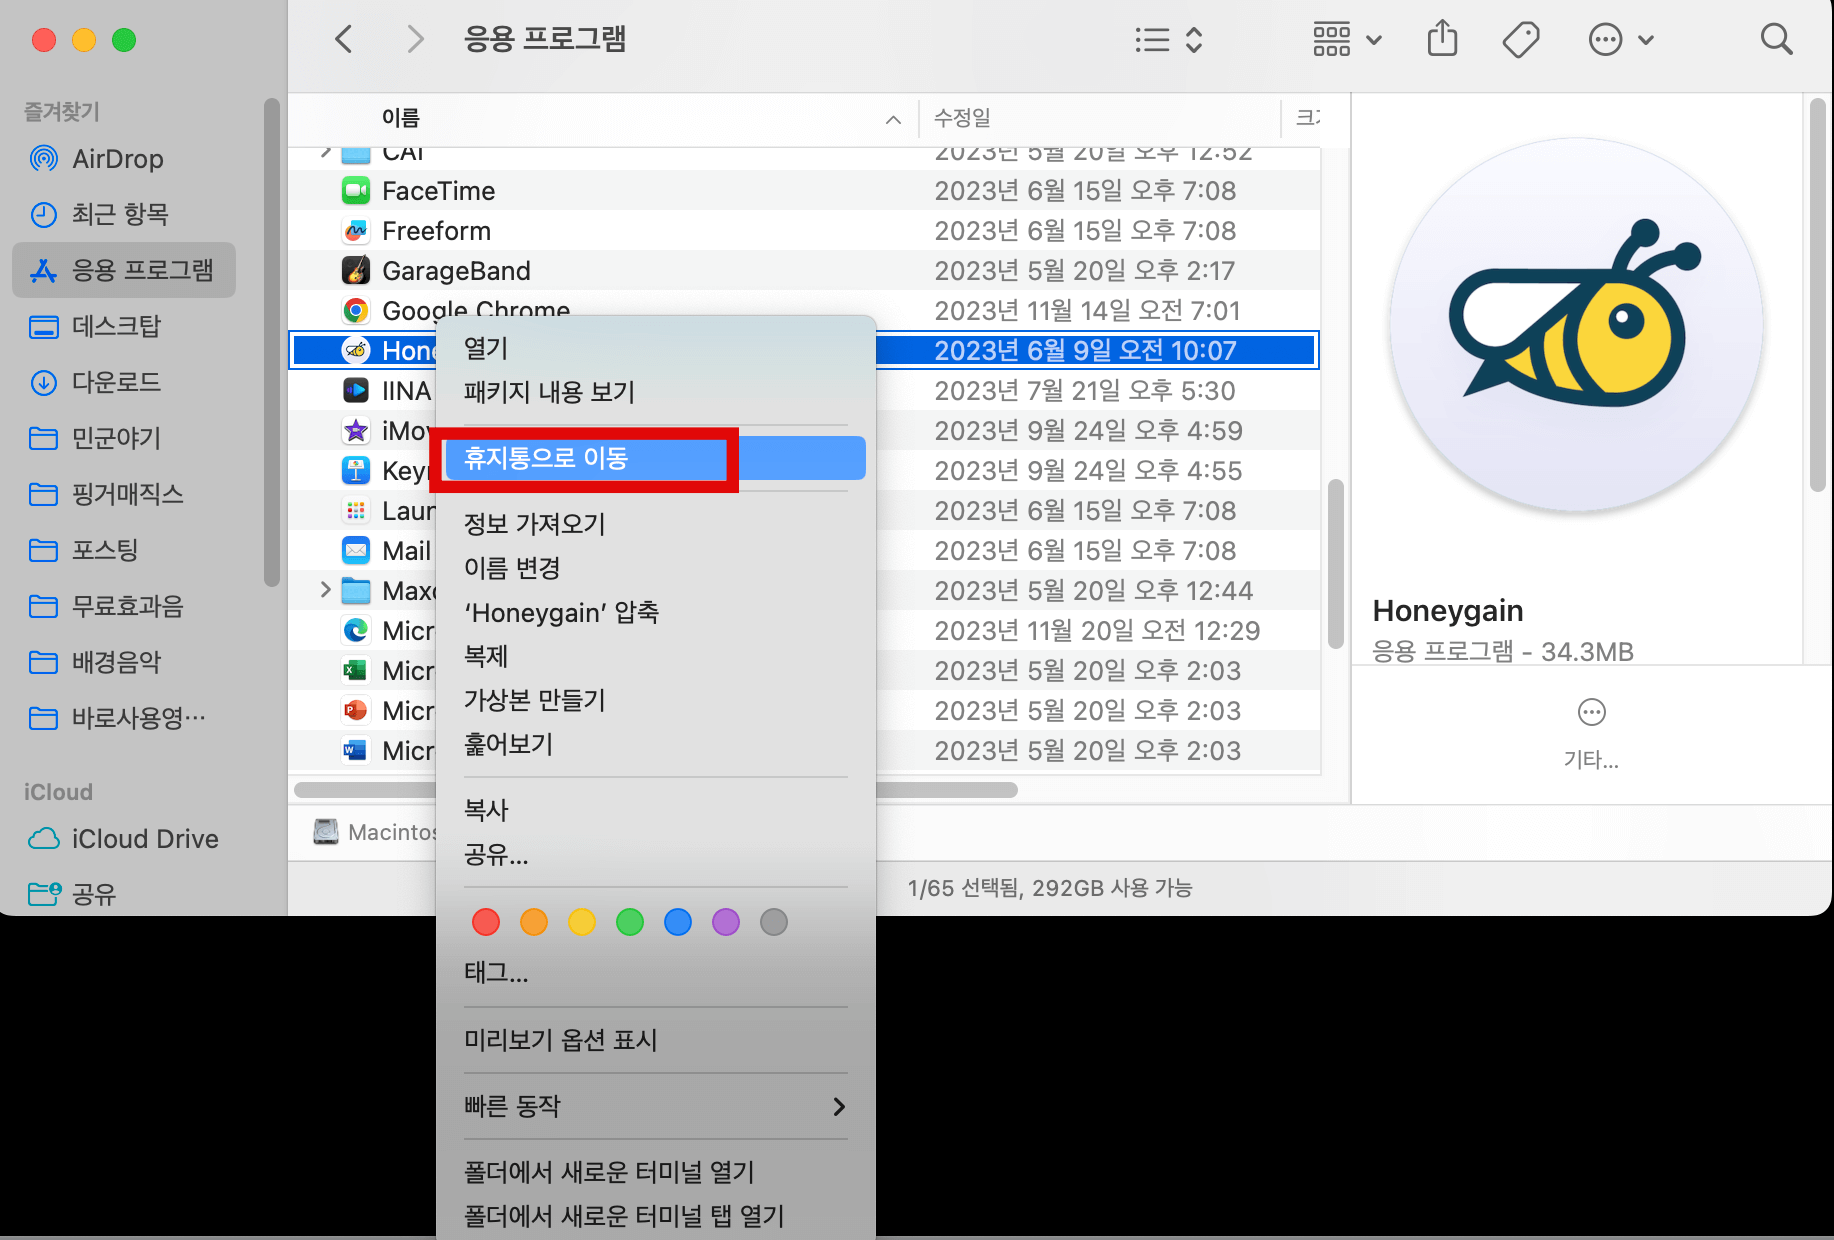Open the More actions ellipsis dropdown
Image resolution: width=1834 pixels, height=1240 pixels.
(1621, 40)
